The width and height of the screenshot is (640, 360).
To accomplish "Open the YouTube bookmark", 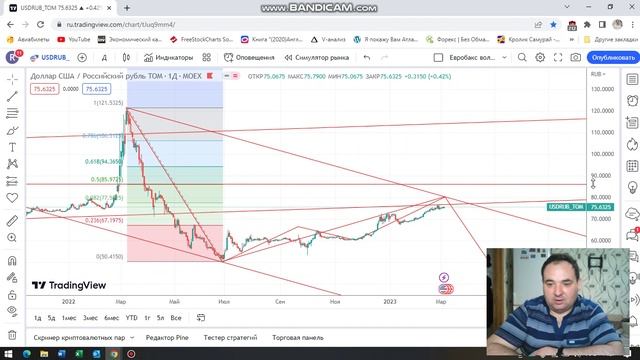I will click(x=74, y=39).
